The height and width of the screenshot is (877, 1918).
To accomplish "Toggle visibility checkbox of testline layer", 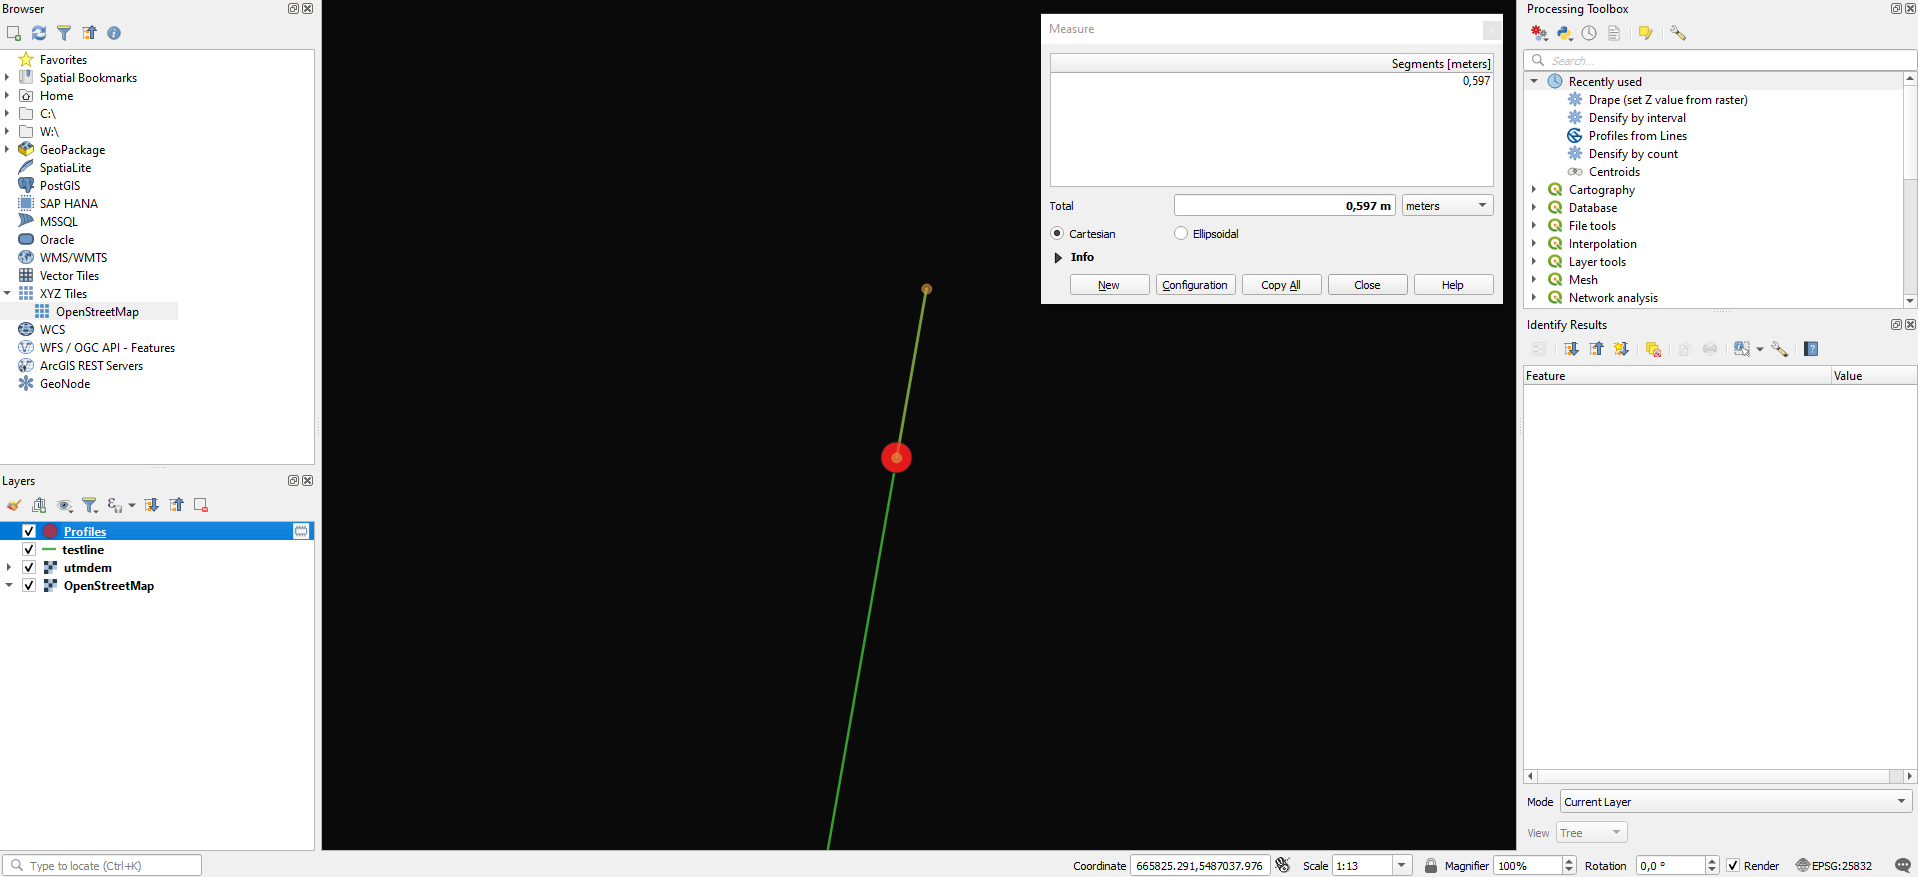I will pos(29,549).
